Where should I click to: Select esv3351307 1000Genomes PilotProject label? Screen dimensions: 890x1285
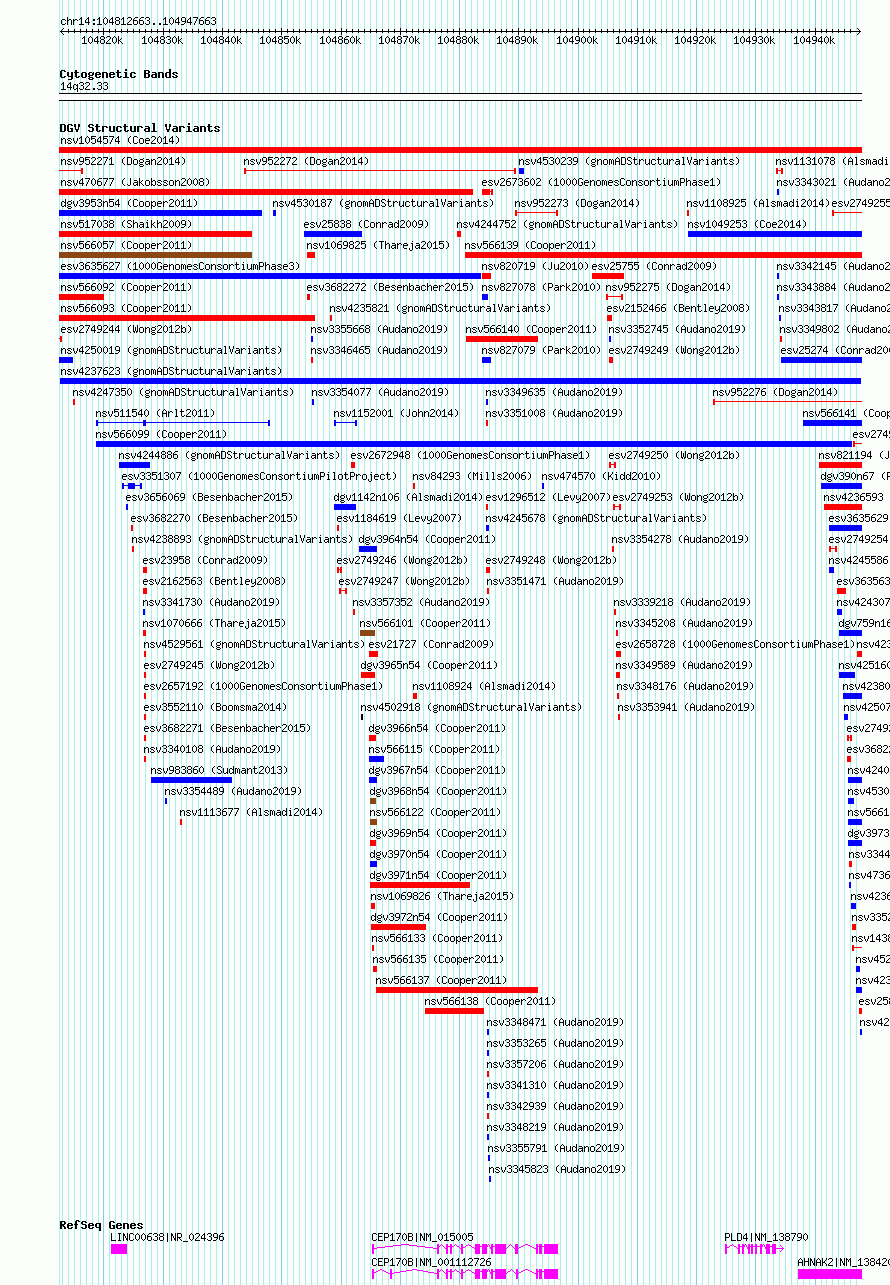tap(260, 476)
